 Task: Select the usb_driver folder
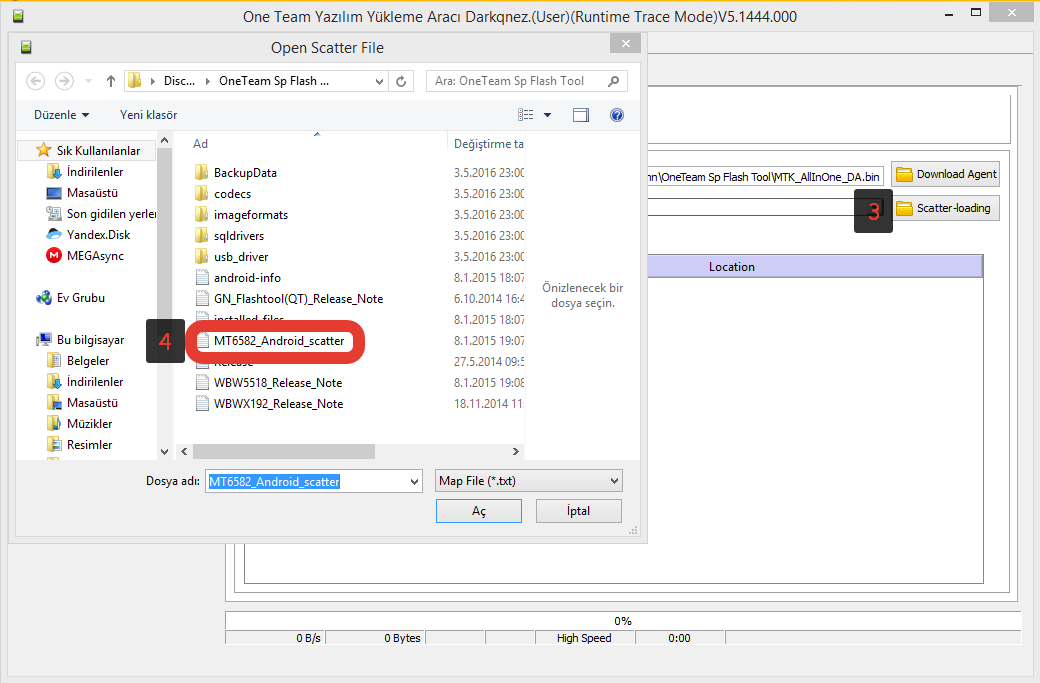point(240,257)
